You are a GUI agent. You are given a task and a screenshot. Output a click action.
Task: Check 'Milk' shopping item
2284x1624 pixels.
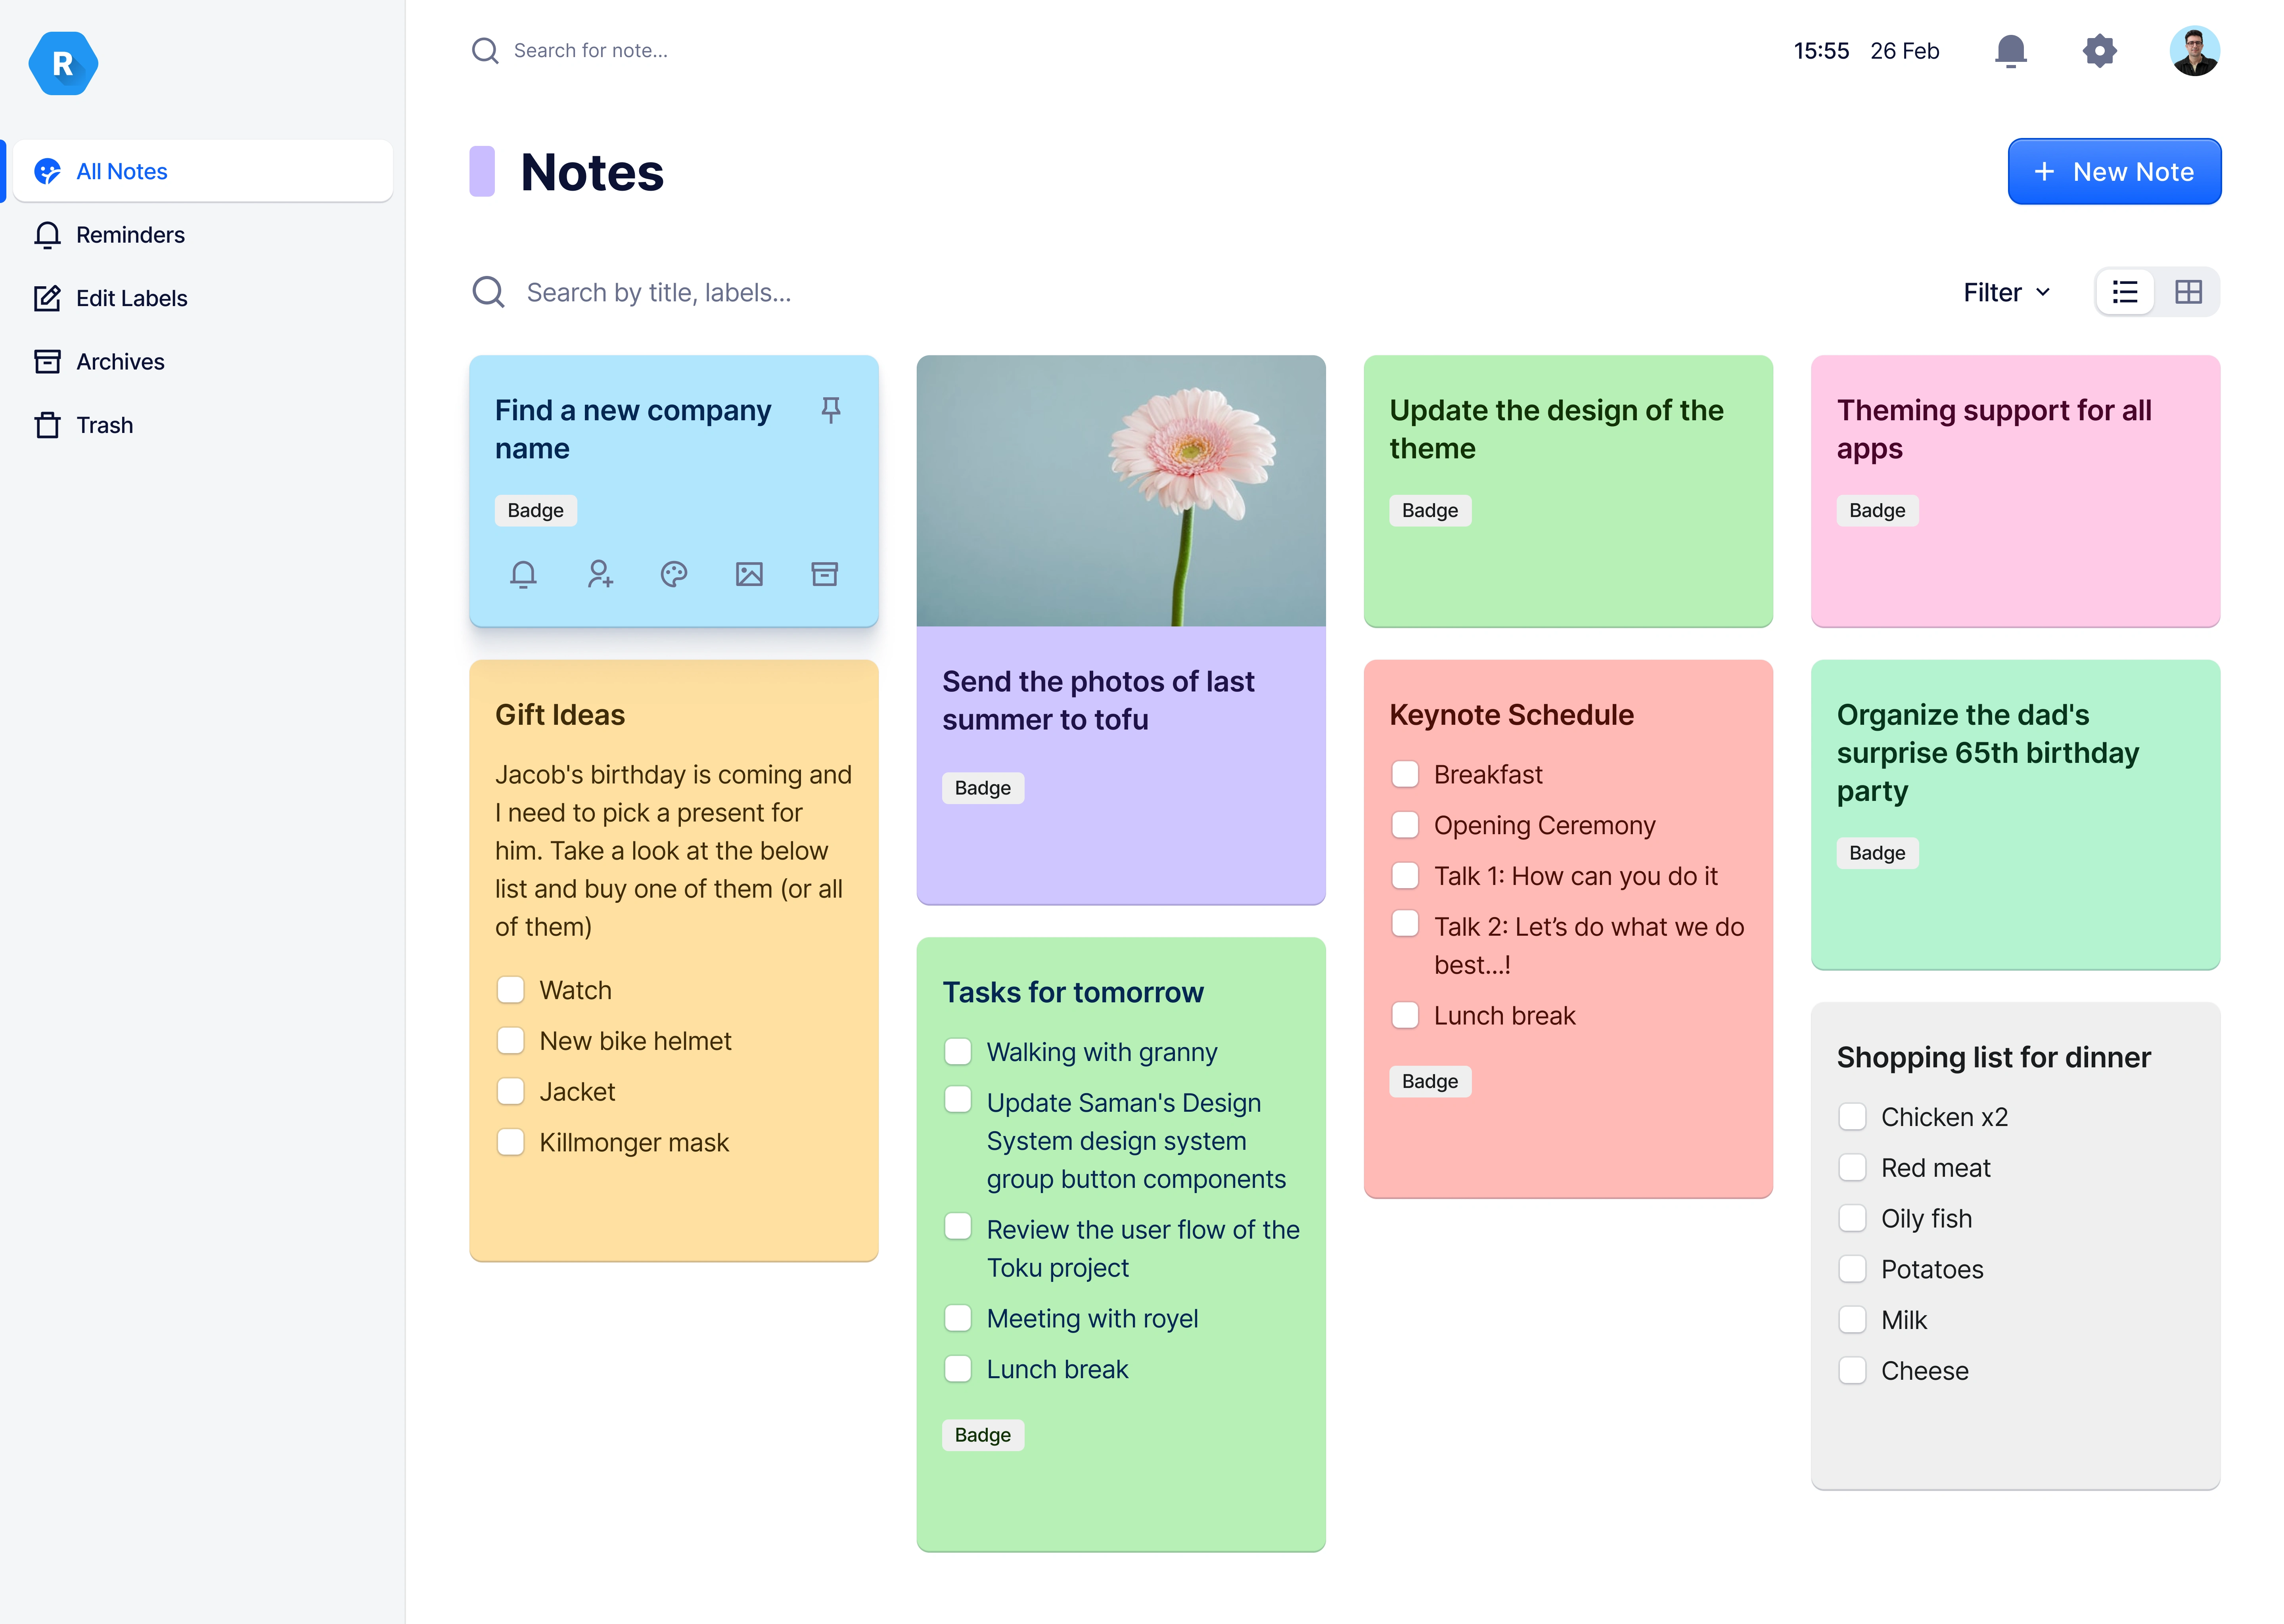(x=1852, y=1320)
